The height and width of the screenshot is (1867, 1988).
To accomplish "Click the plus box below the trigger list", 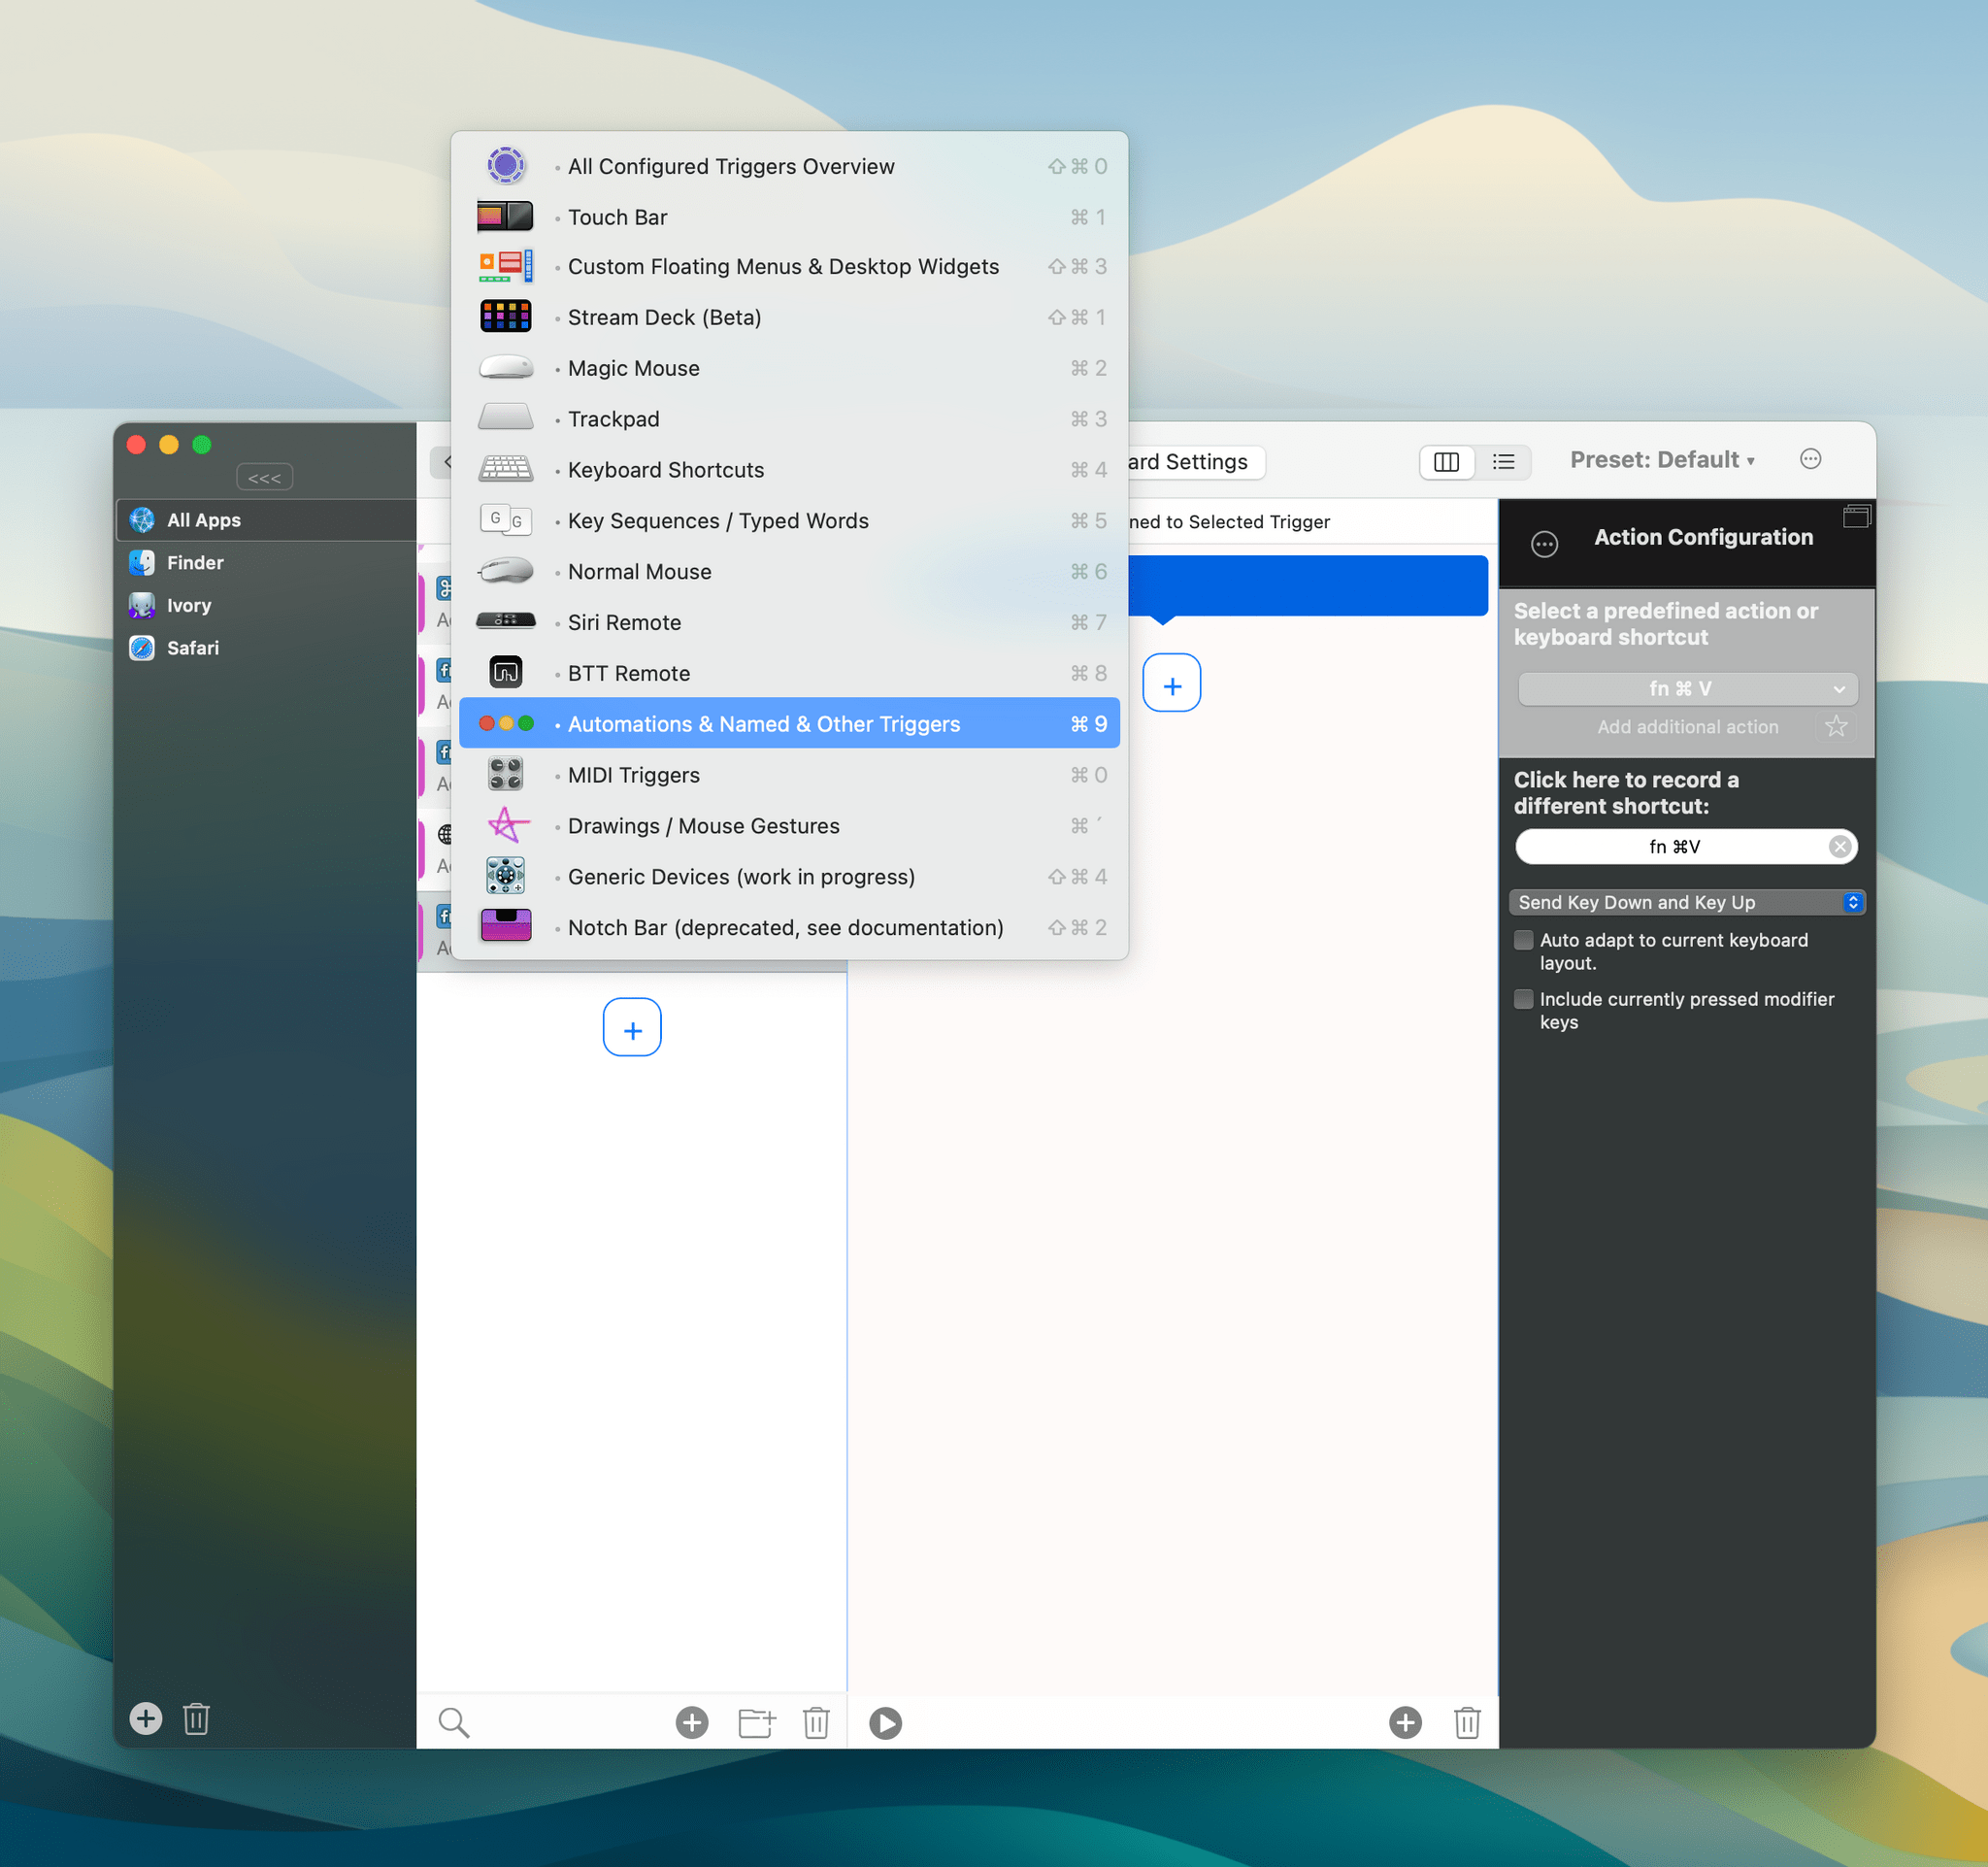I will click(632, 1027).
